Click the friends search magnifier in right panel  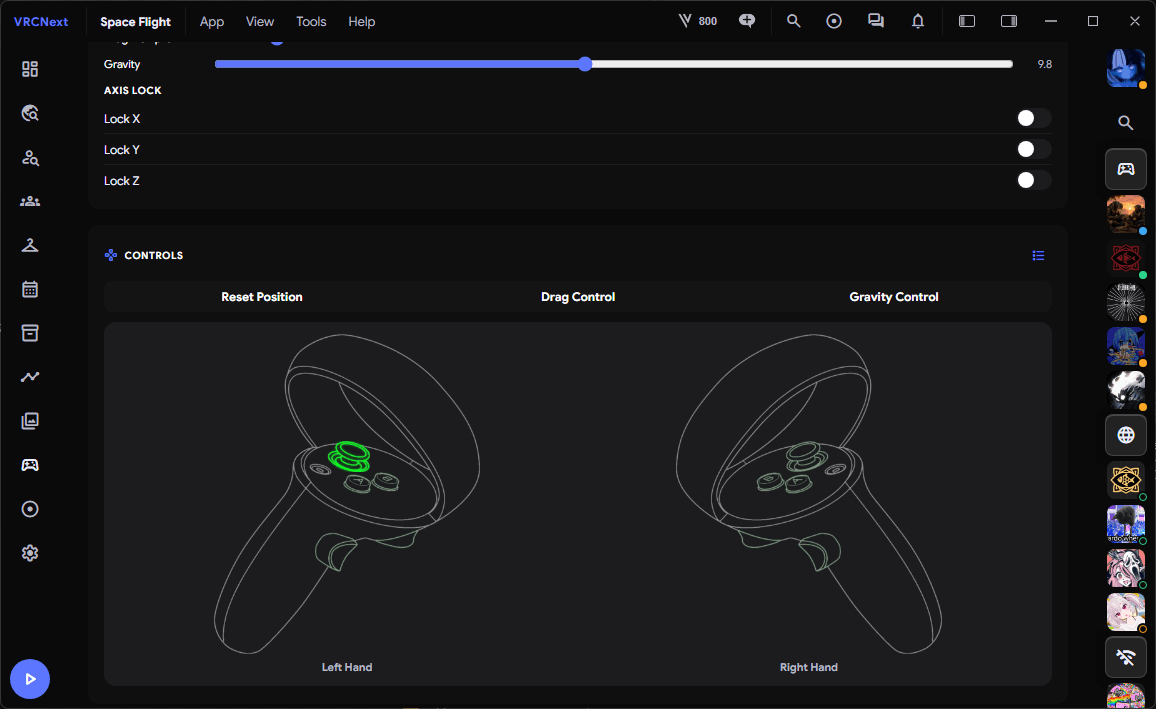[x=1125, y=123]
